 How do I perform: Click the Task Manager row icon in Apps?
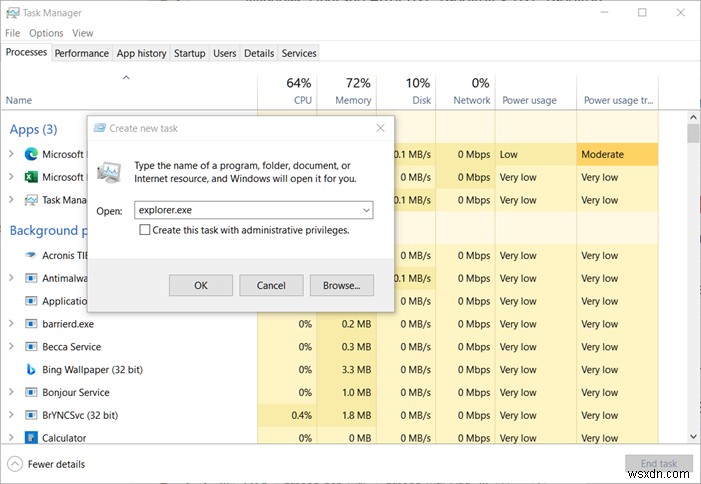[x=31, y=200]
